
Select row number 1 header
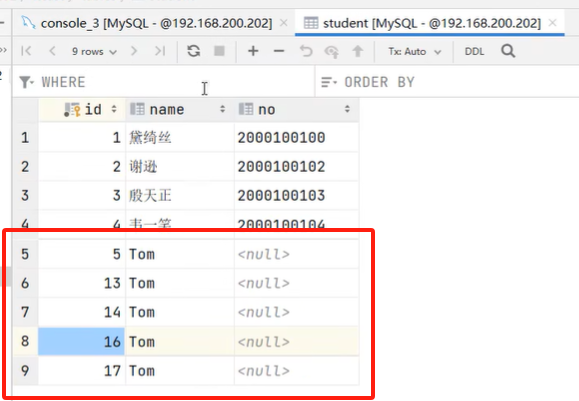[25, 138]
